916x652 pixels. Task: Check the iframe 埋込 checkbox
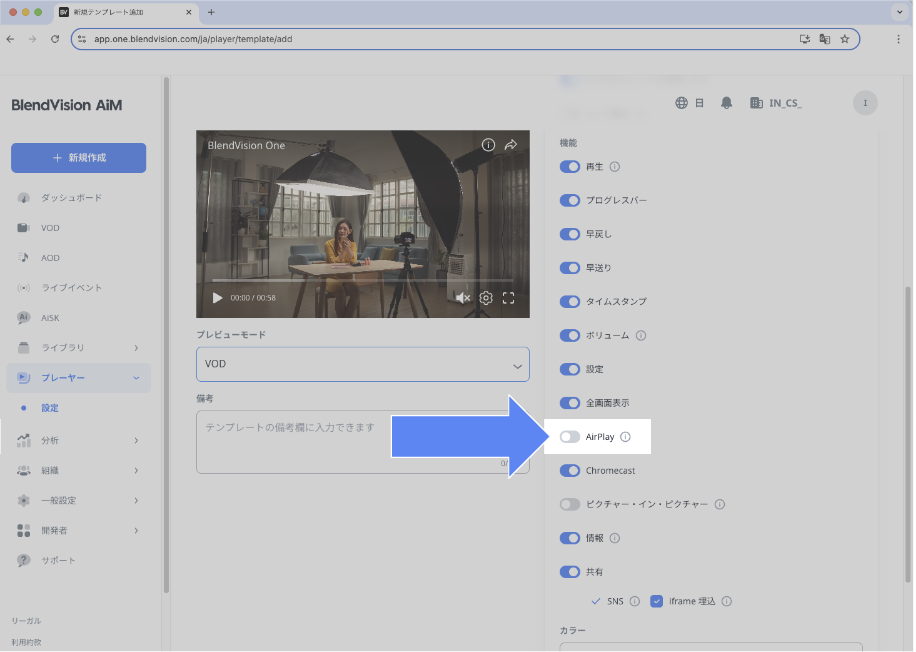[657, 601]
